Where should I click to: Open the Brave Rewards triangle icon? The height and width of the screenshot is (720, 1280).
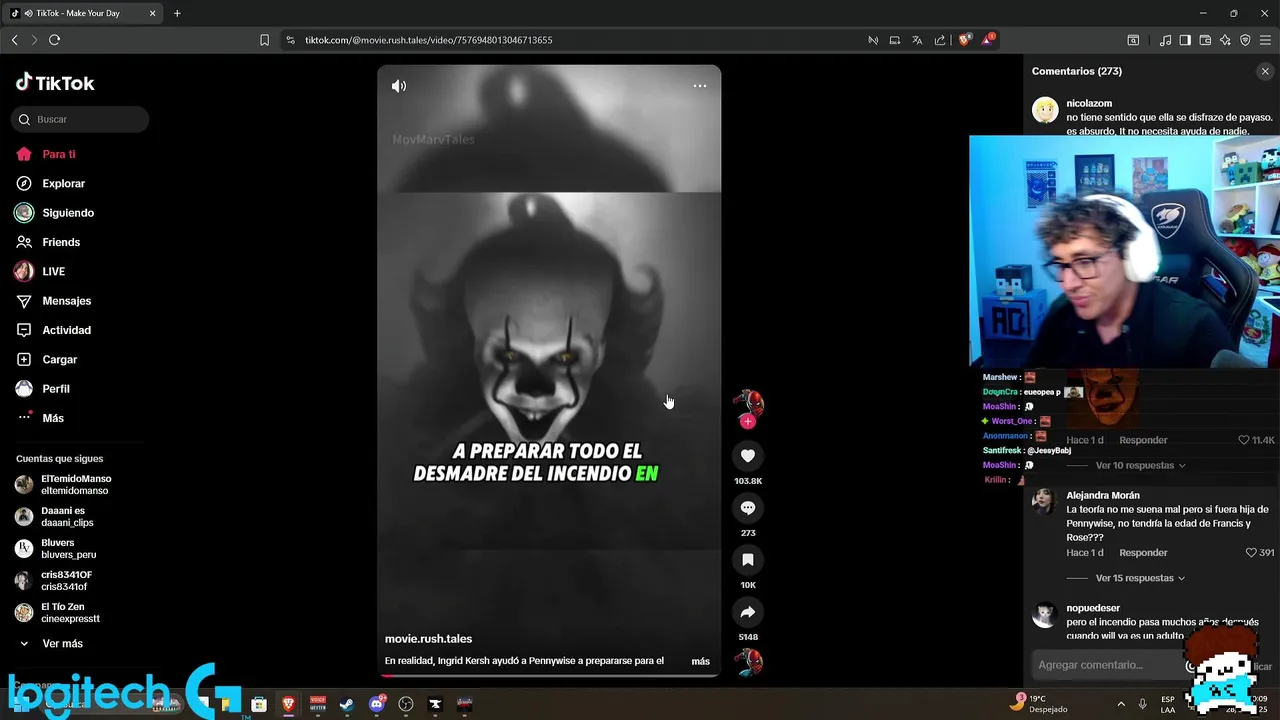(x=988, y=40)
